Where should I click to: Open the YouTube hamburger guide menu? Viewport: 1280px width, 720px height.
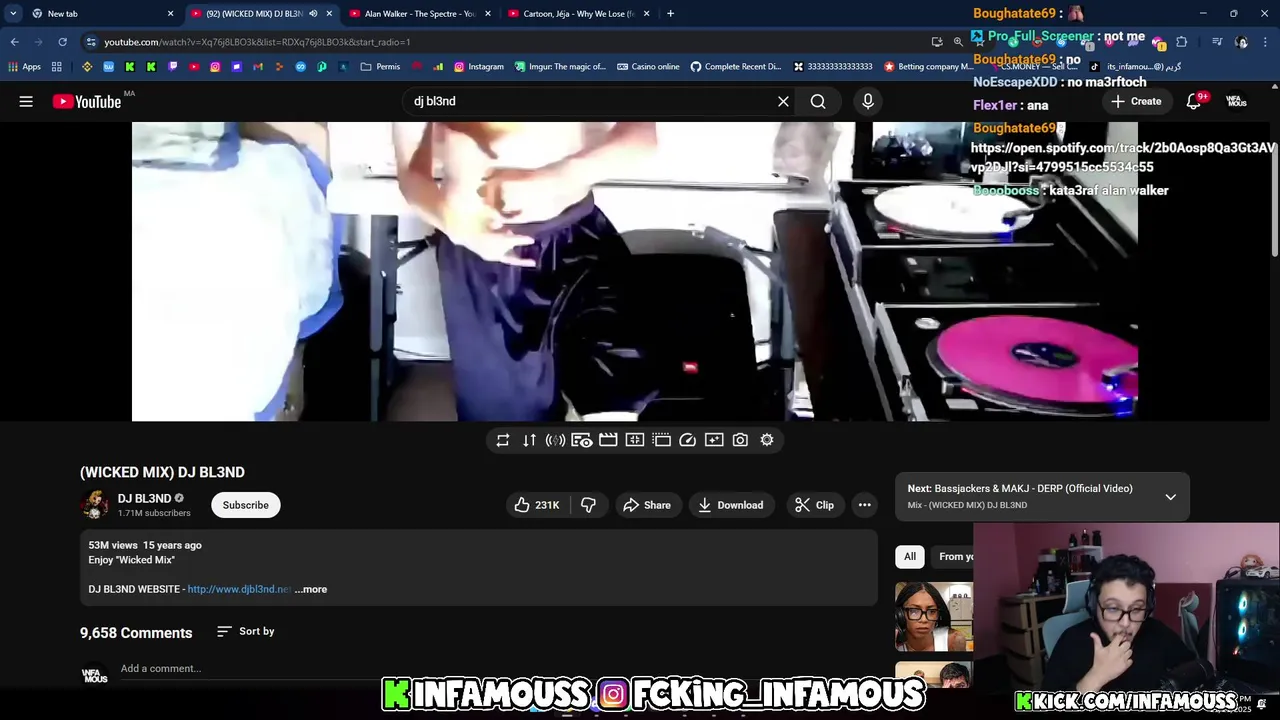[26, 101]
